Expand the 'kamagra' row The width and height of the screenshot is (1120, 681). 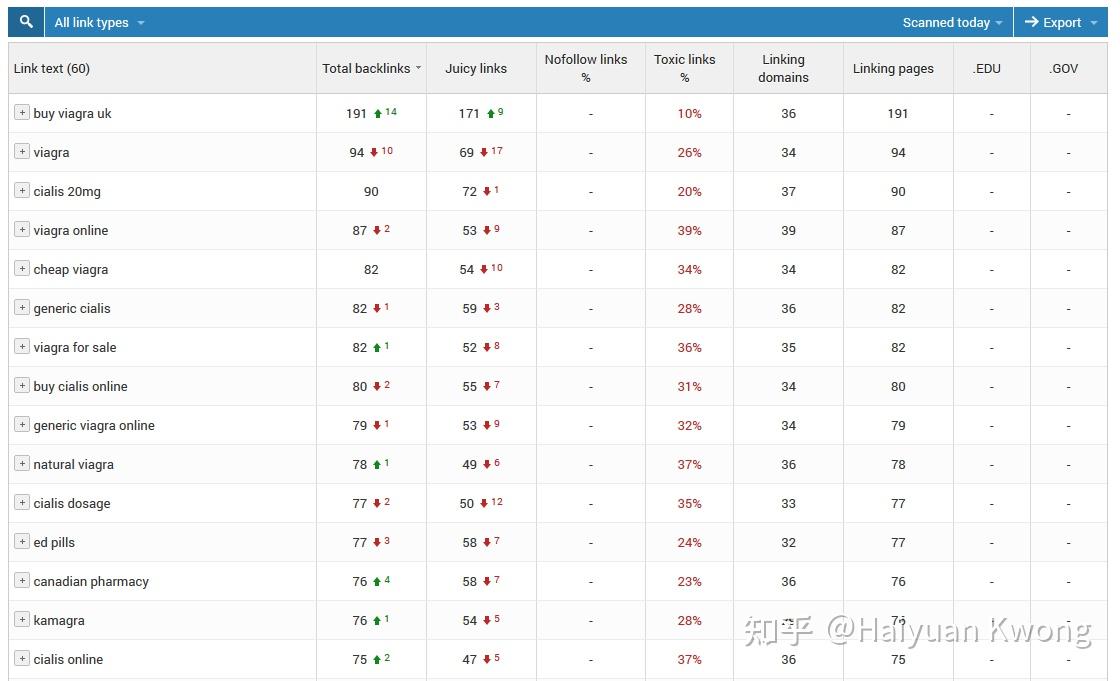click(22, 620)
